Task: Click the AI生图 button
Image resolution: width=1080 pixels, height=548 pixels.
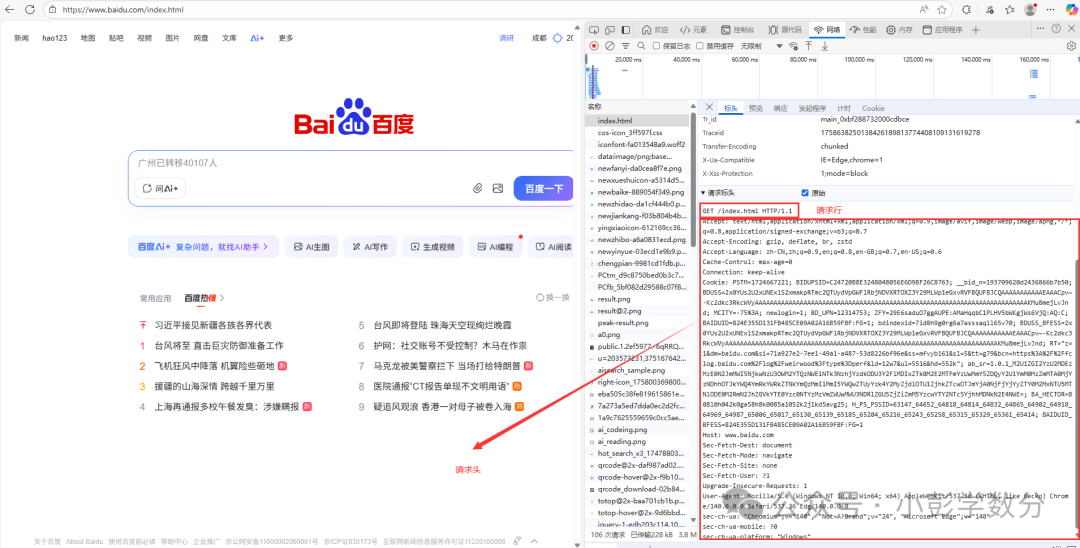Action: [311, 246]
